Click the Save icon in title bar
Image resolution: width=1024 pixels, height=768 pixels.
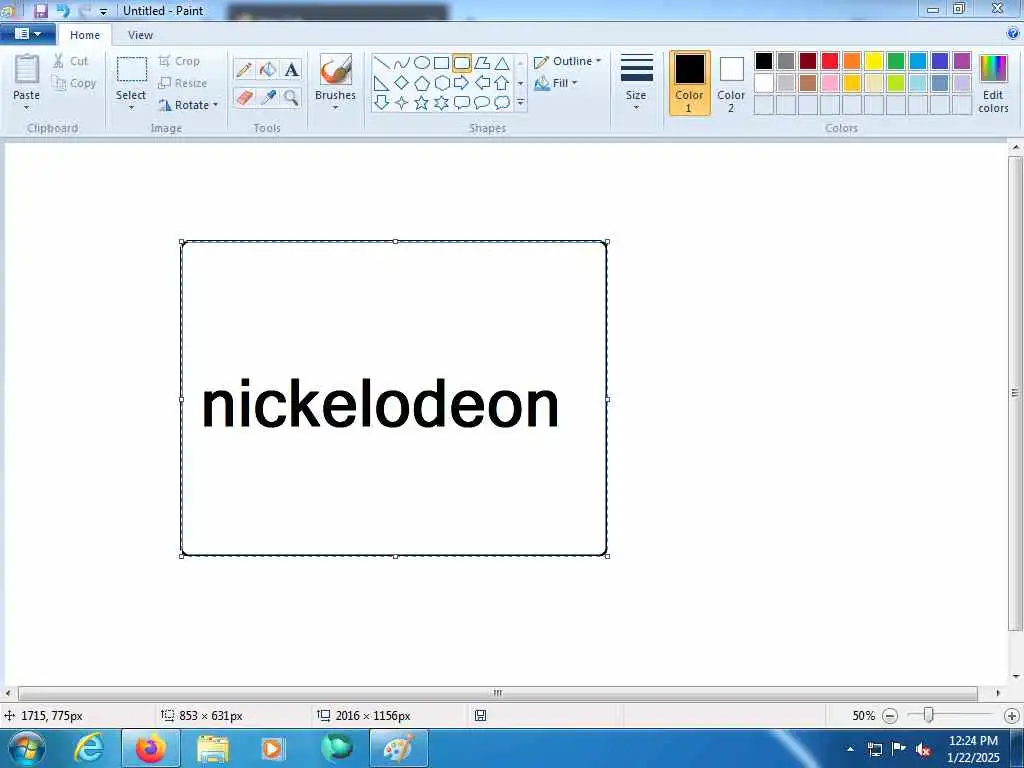(40, 10)
